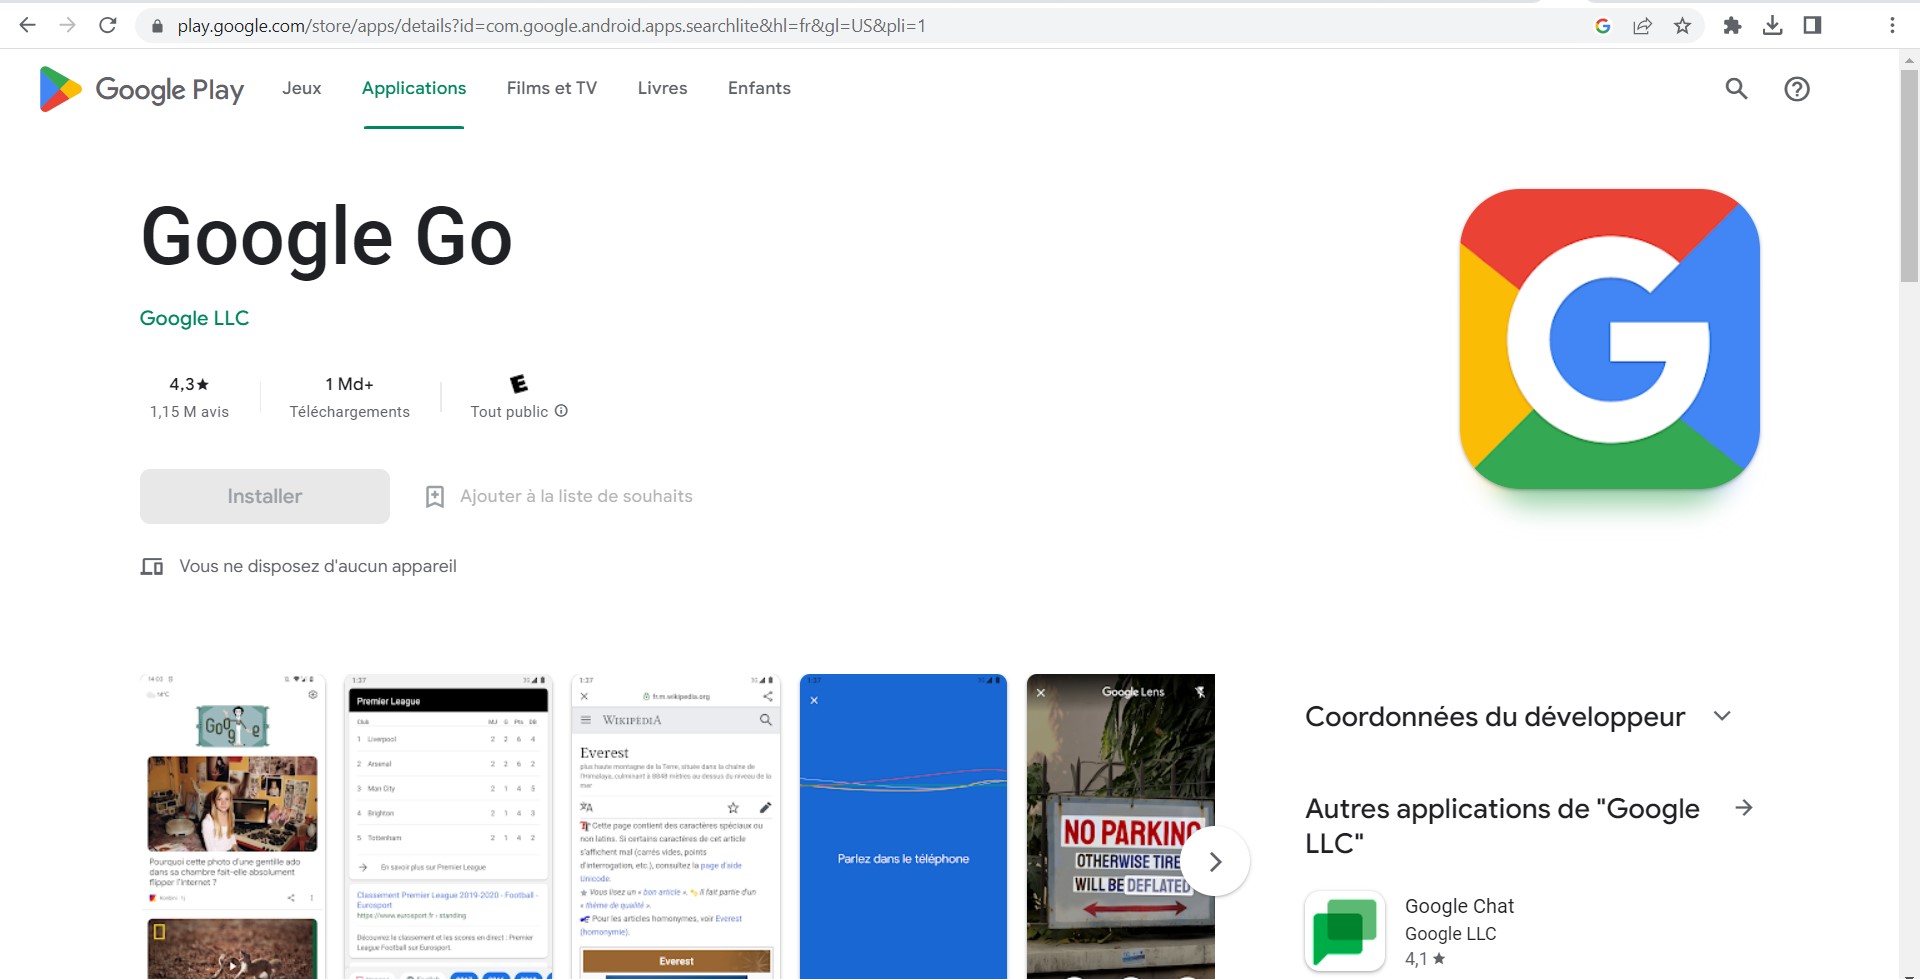Open the No Parking Google Lens screenshot

click(x=1110, y=825)
